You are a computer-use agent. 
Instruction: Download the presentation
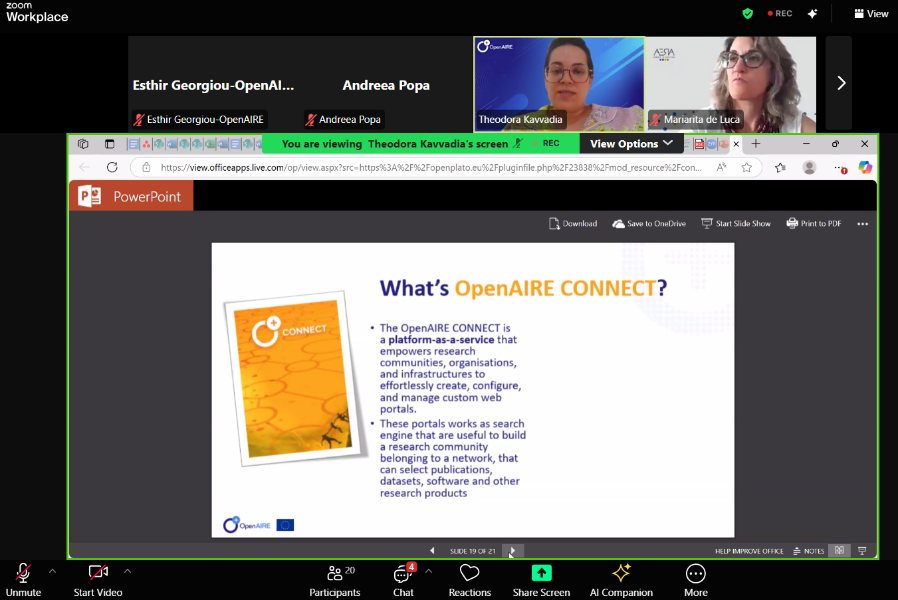573,223
